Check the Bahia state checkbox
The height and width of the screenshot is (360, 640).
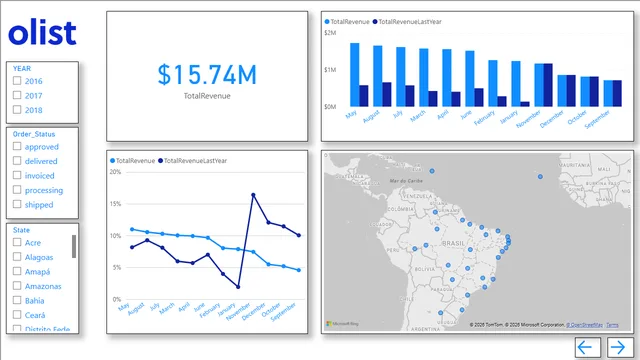[17, 300]
